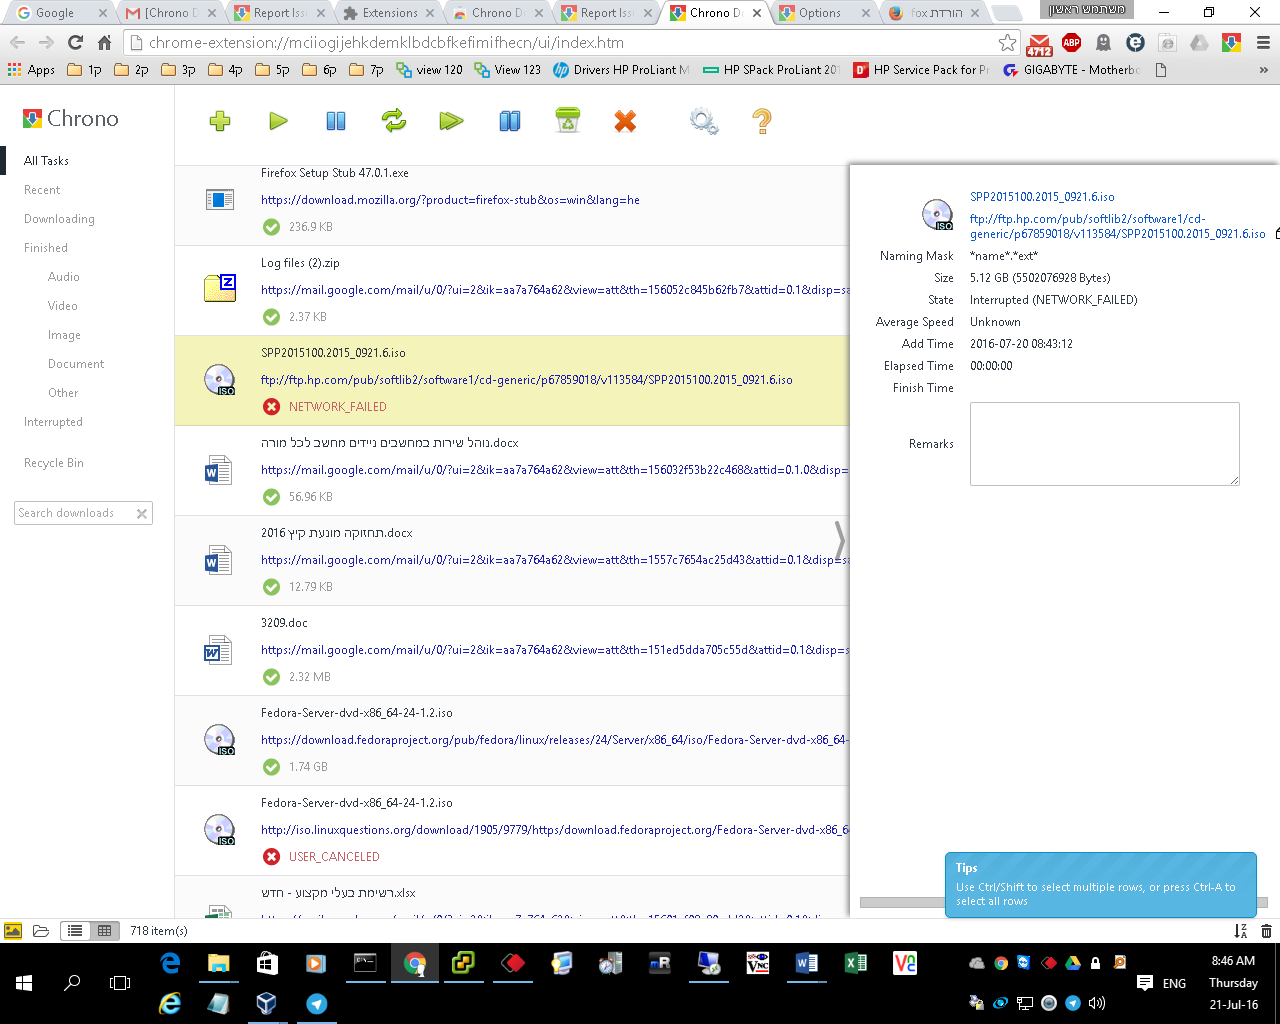Open Microsoft Word from the taskbar
This screenshot has height=1024, width=1280.
(x=806, y=963)
